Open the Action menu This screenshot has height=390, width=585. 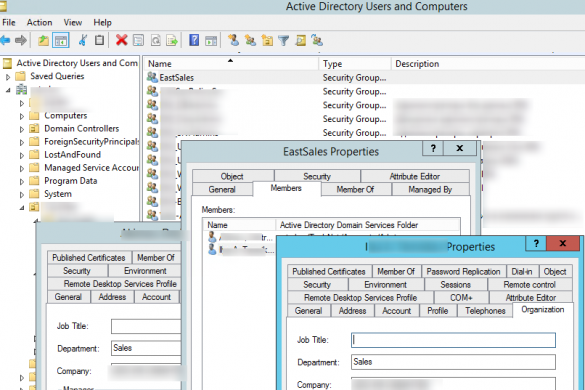tap(39, 22)
